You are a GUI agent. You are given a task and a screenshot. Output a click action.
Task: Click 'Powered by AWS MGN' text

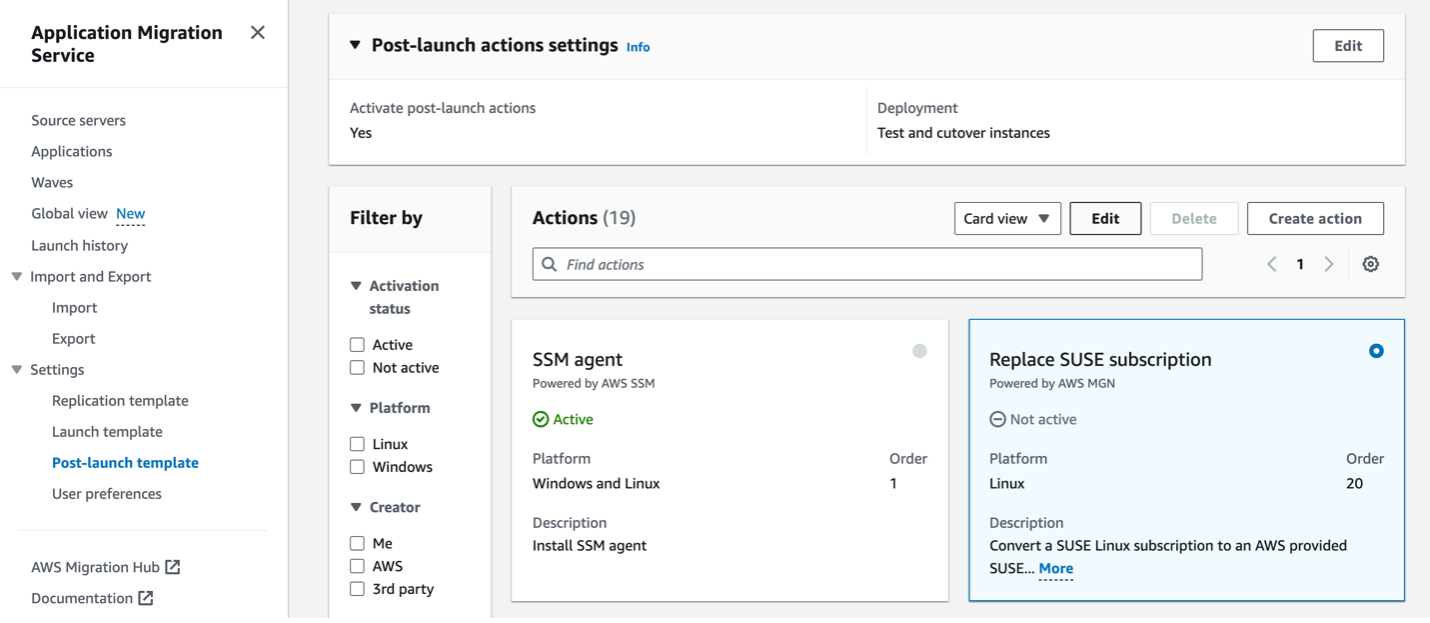(1052, 383)
